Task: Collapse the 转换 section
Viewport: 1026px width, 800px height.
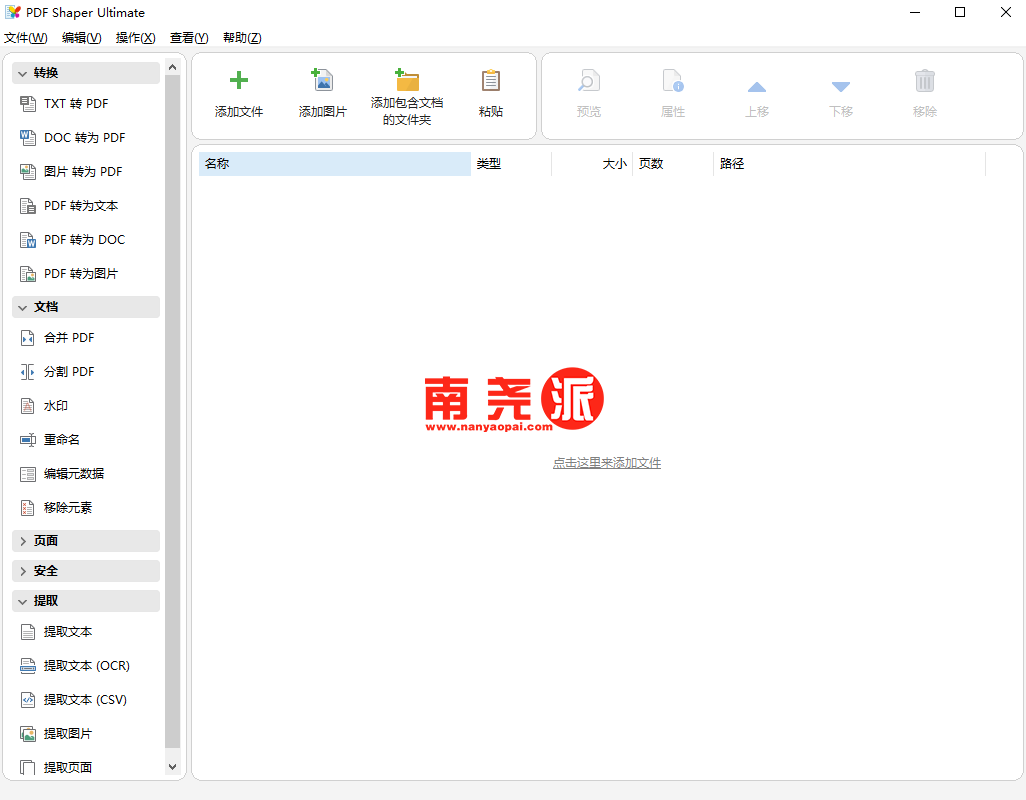Action: pos(86,73)
